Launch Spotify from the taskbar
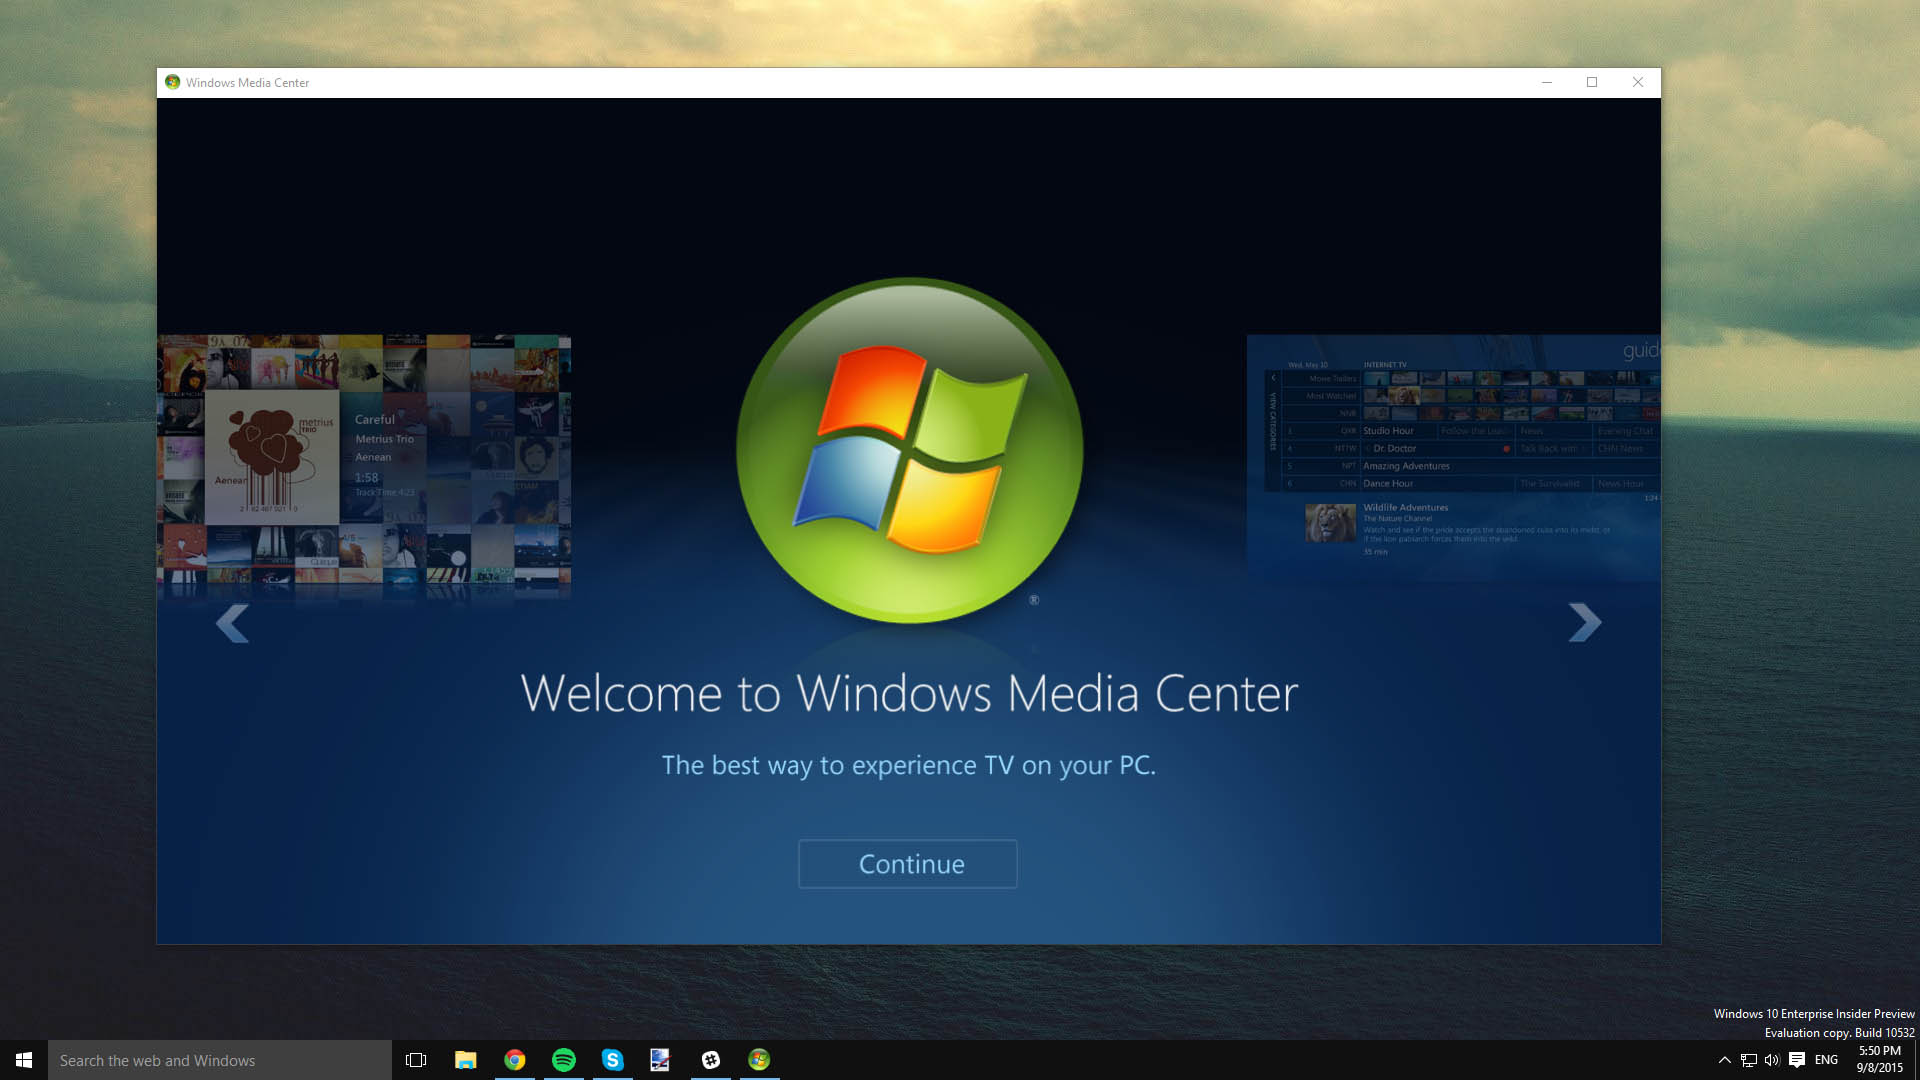Image resolution: width=1920 pixels, height=1080 pixels. [563, 1060]
